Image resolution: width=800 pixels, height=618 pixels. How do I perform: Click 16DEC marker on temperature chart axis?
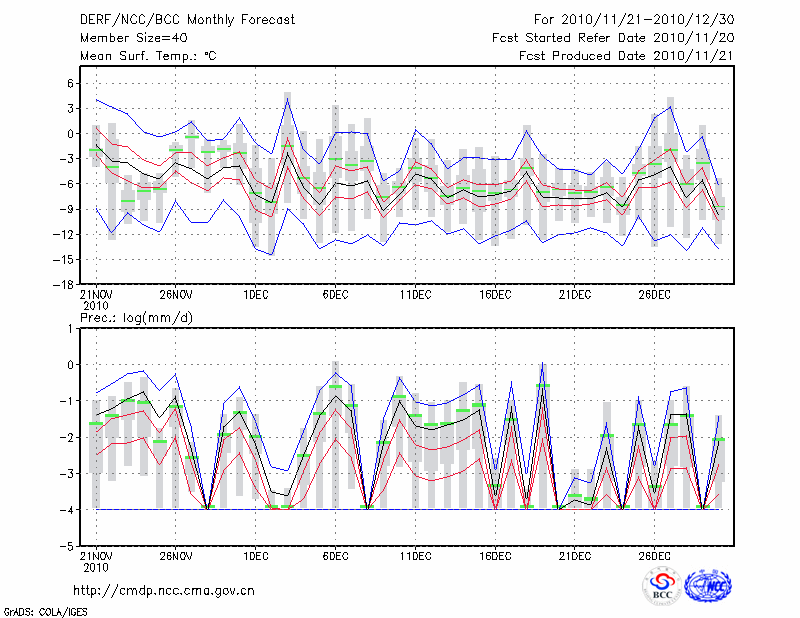point(495,294)
